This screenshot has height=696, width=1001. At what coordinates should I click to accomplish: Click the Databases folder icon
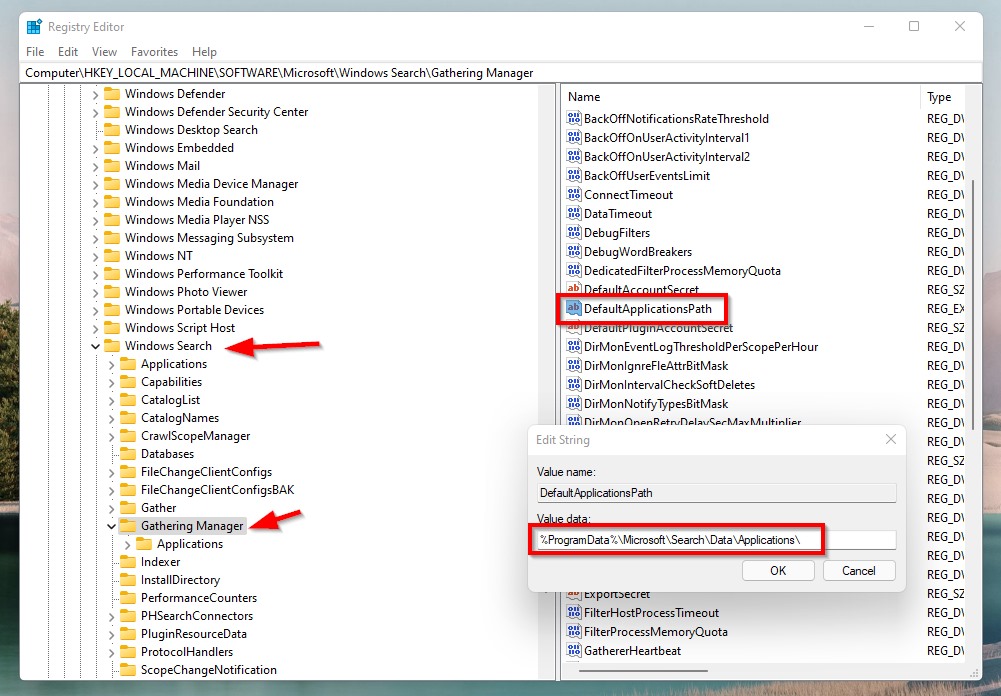tap(128, 454)
